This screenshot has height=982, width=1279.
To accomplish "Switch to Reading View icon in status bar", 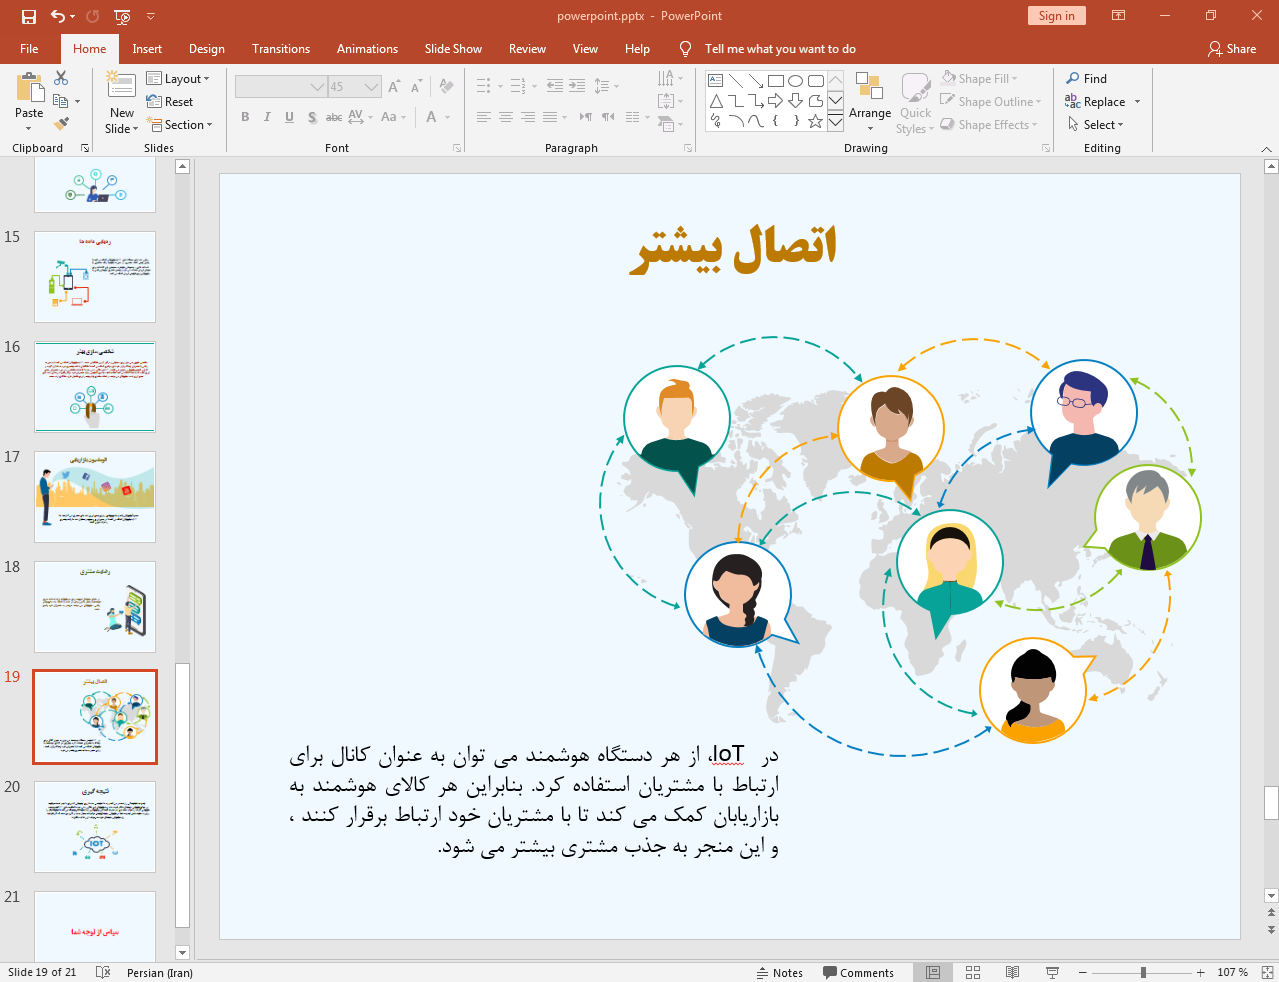I will pyautogui.click(x=1012, y=972).
